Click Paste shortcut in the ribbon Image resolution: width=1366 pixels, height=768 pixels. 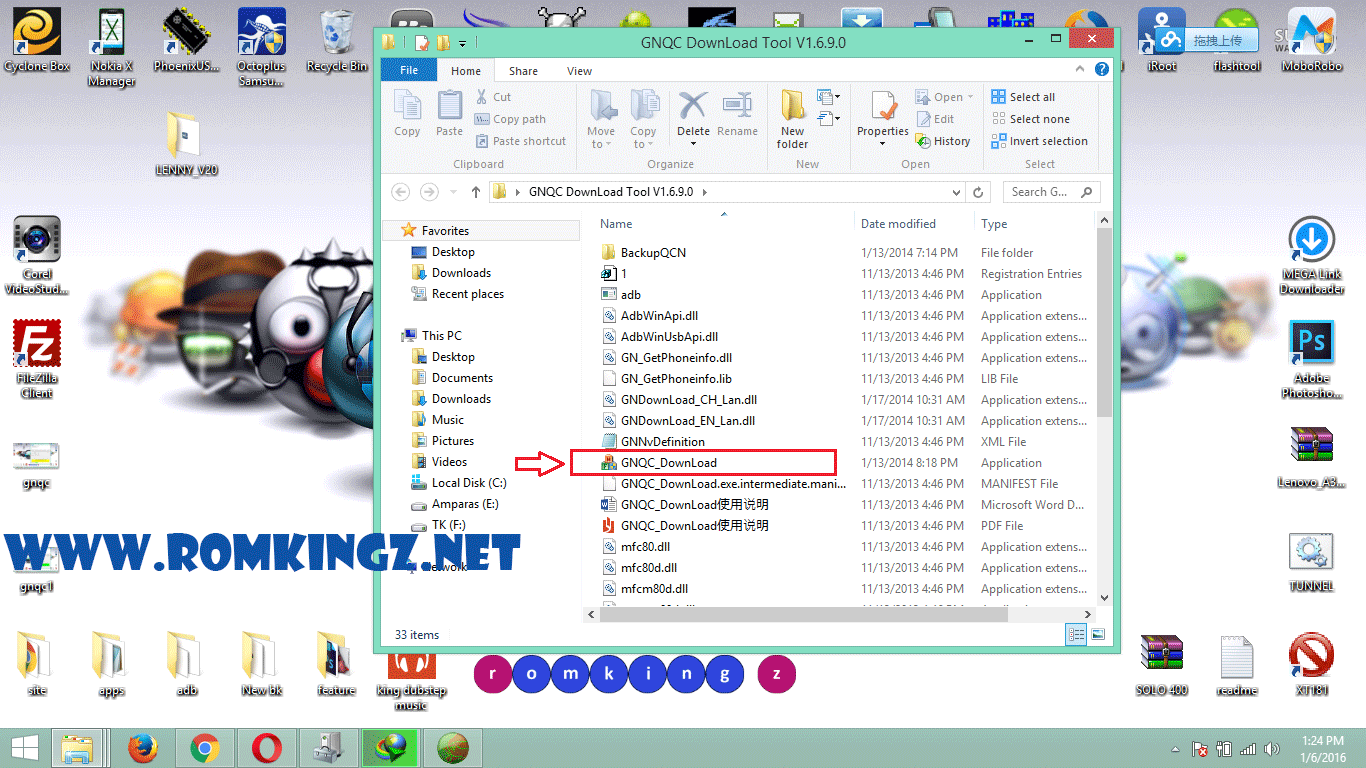point(521,141)
